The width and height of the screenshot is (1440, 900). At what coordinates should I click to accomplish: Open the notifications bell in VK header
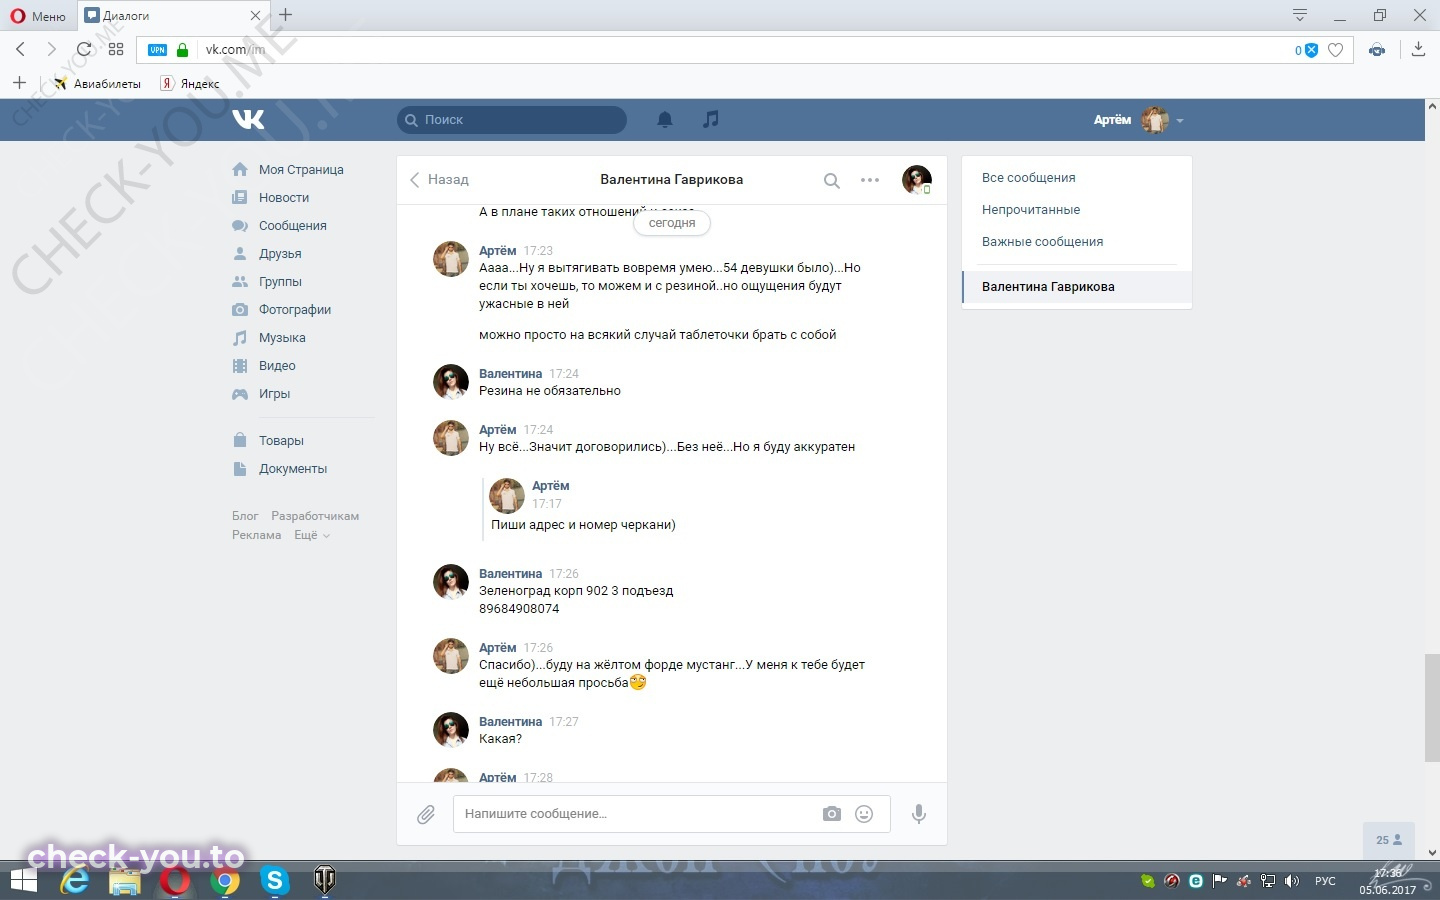[x=665, y=120]
